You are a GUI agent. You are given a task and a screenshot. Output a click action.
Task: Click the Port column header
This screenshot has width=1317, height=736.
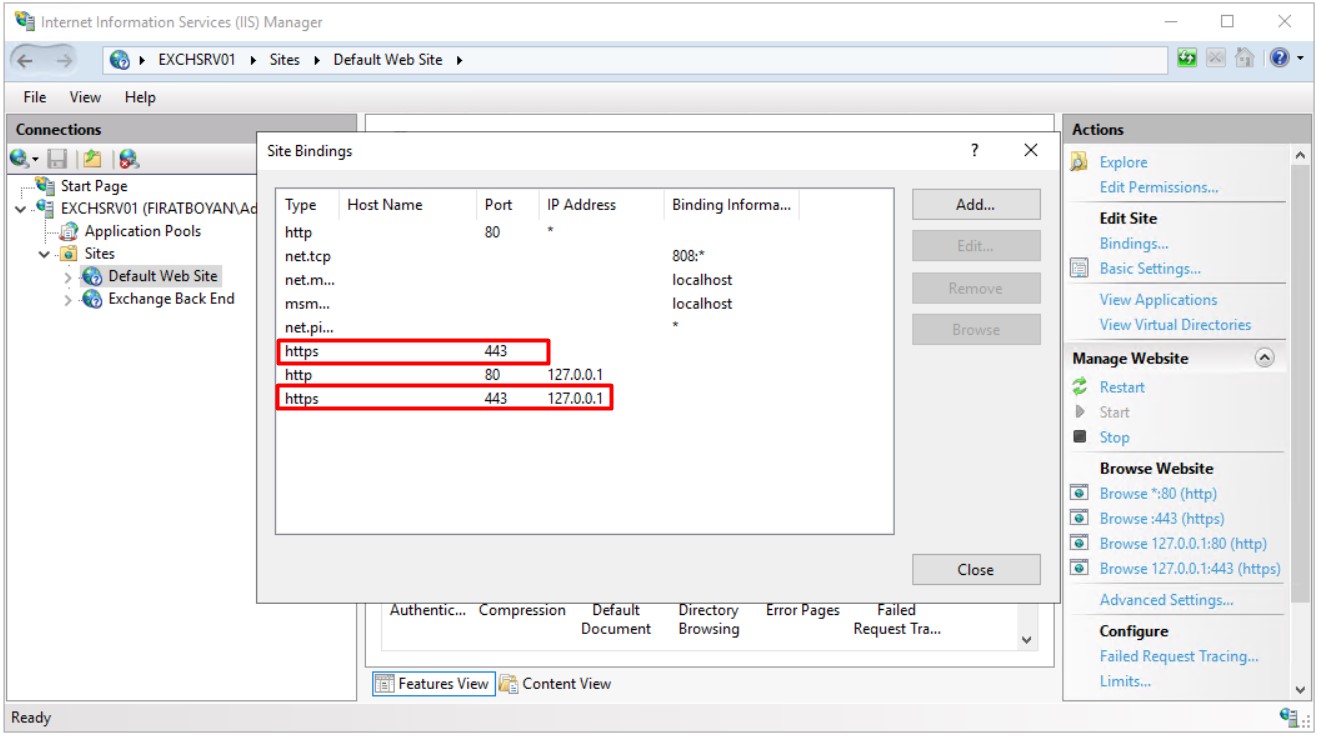(x=507, y=205)
